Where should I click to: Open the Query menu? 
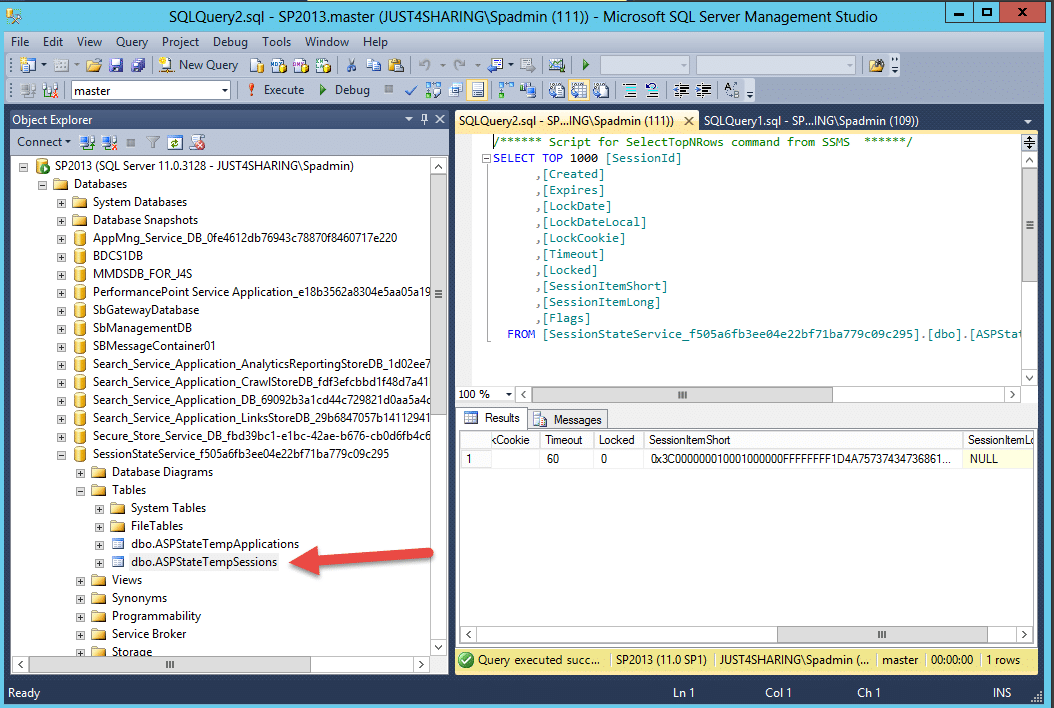(x=132, y=42)
